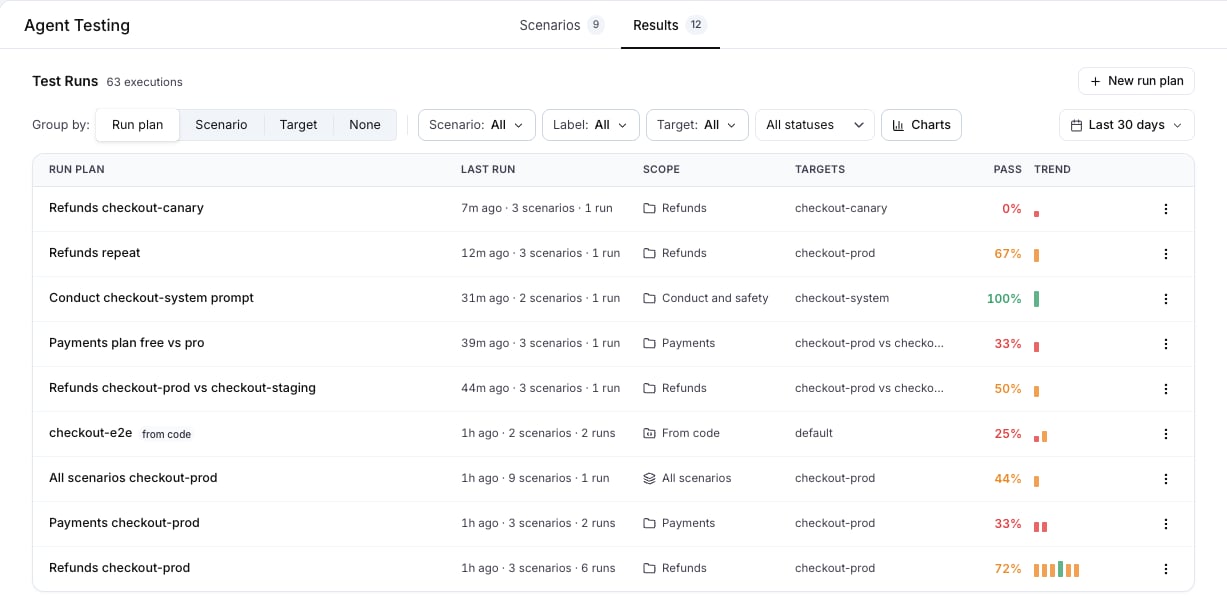Click trend bars for Refunds checkout-prod
This screenshot has height=604, width=1227.
click(1057, 570)
